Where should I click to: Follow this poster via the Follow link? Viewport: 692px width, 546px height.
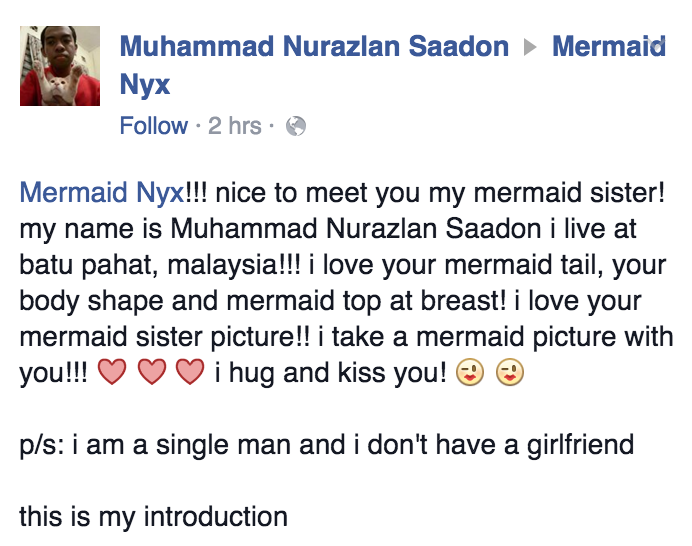click(153, 126)
